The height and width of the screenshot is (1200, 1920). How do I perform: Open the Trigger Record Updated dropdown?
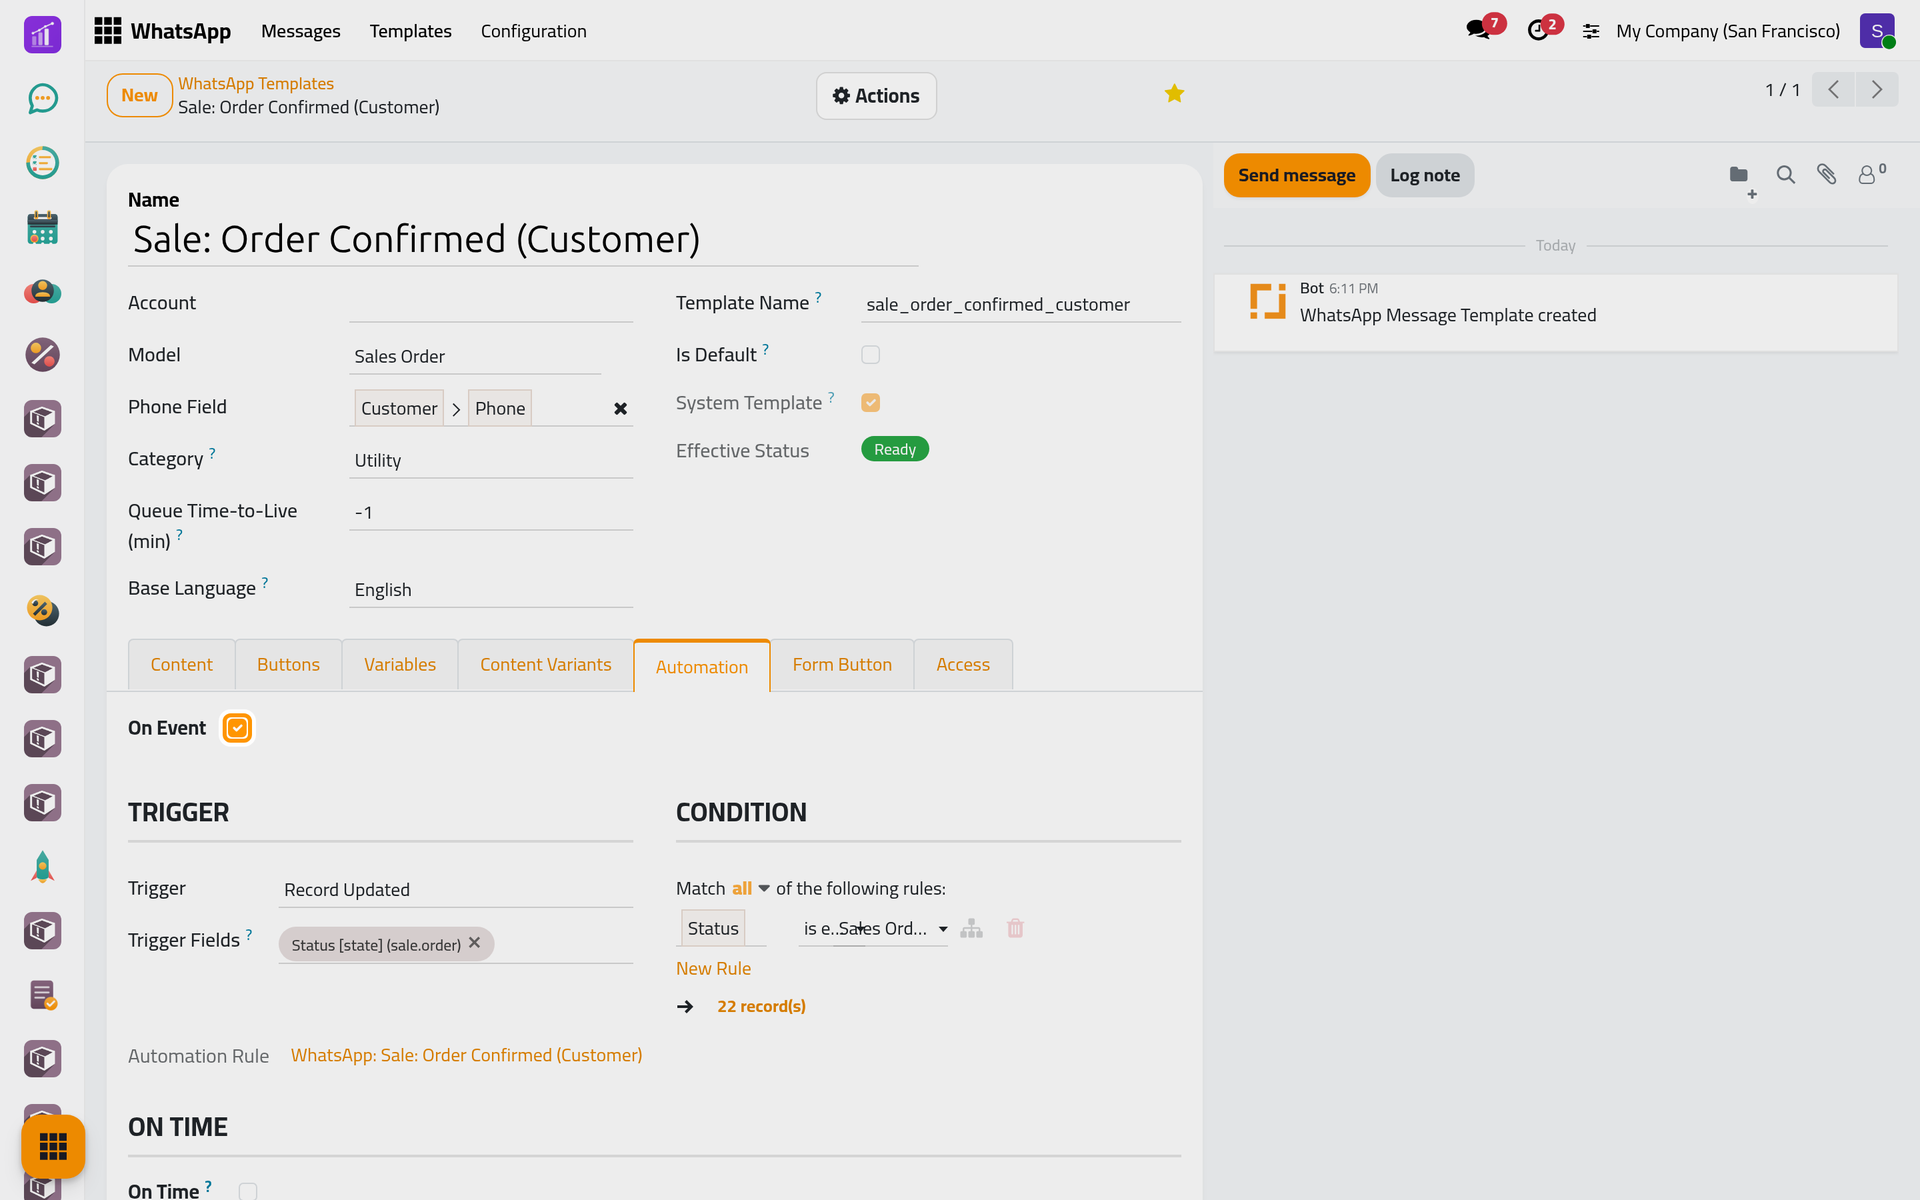point(456,889)
